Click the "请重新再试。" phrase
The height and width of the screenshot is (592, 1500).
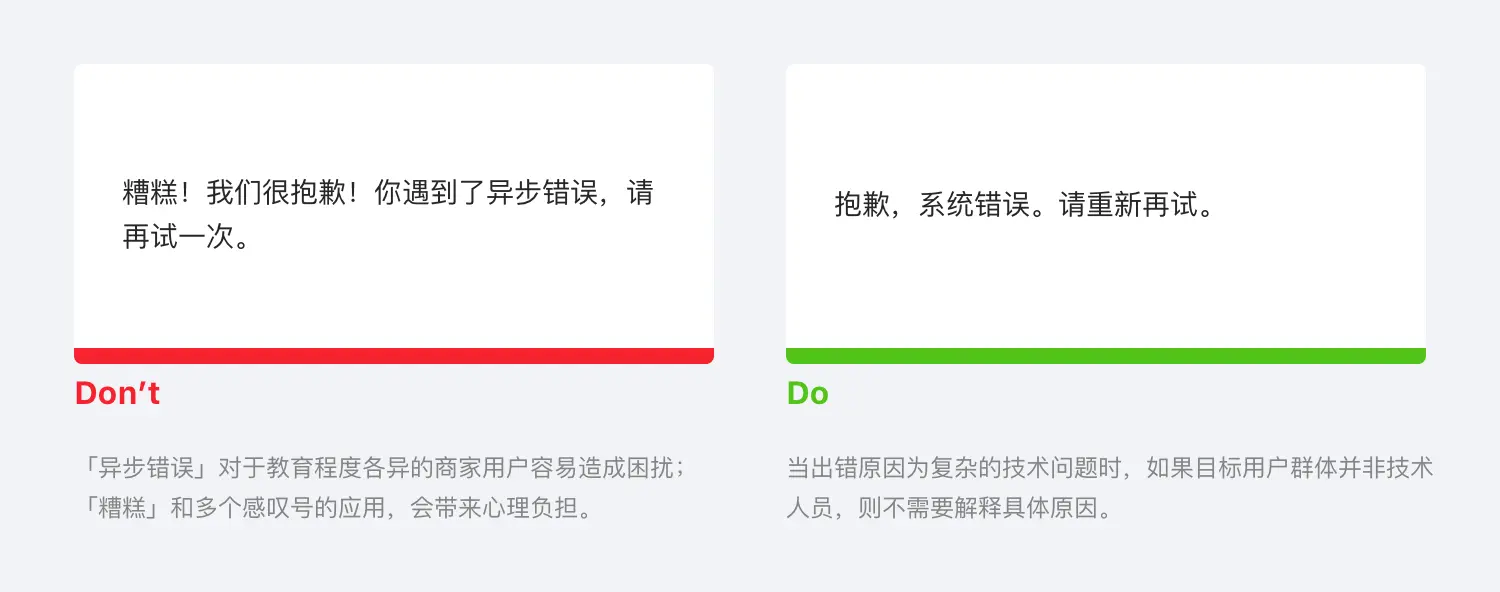tap(1137, 205)
